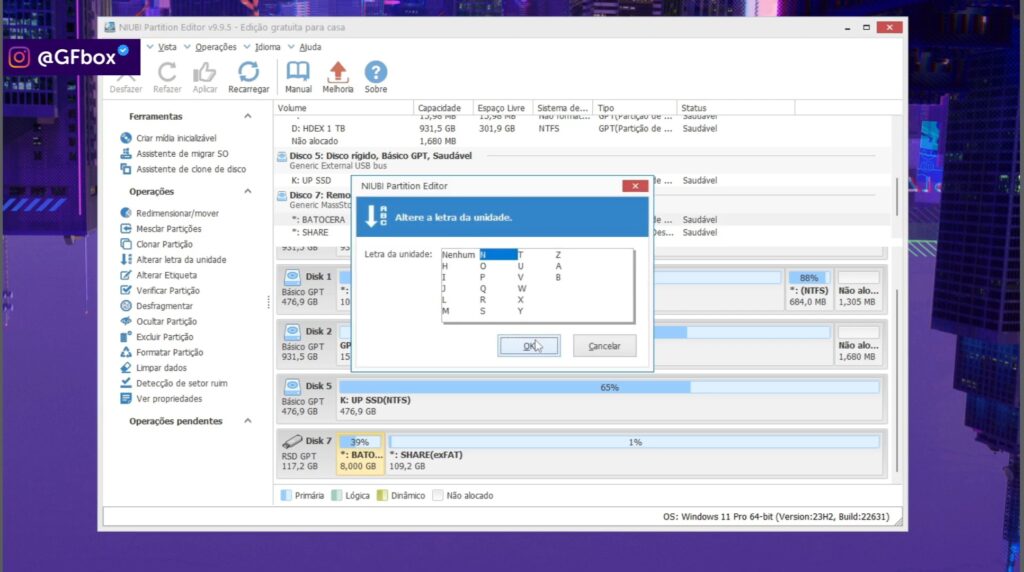
Task: Close the drive letter dialog
Action: coord(635,186)
